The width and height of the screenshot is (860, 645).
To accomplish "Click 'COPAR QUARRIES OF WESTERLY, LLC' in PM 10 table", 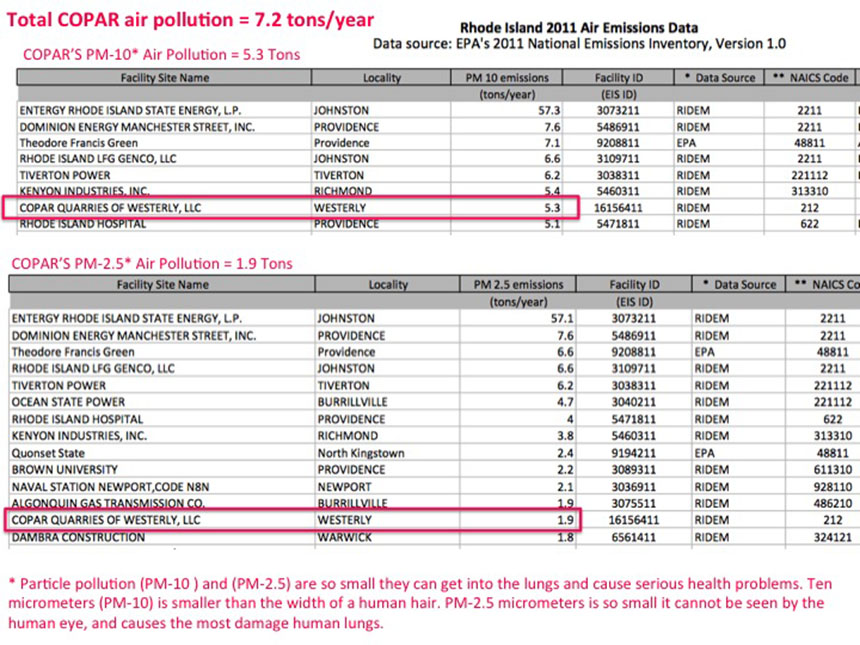I will [110, 208].
